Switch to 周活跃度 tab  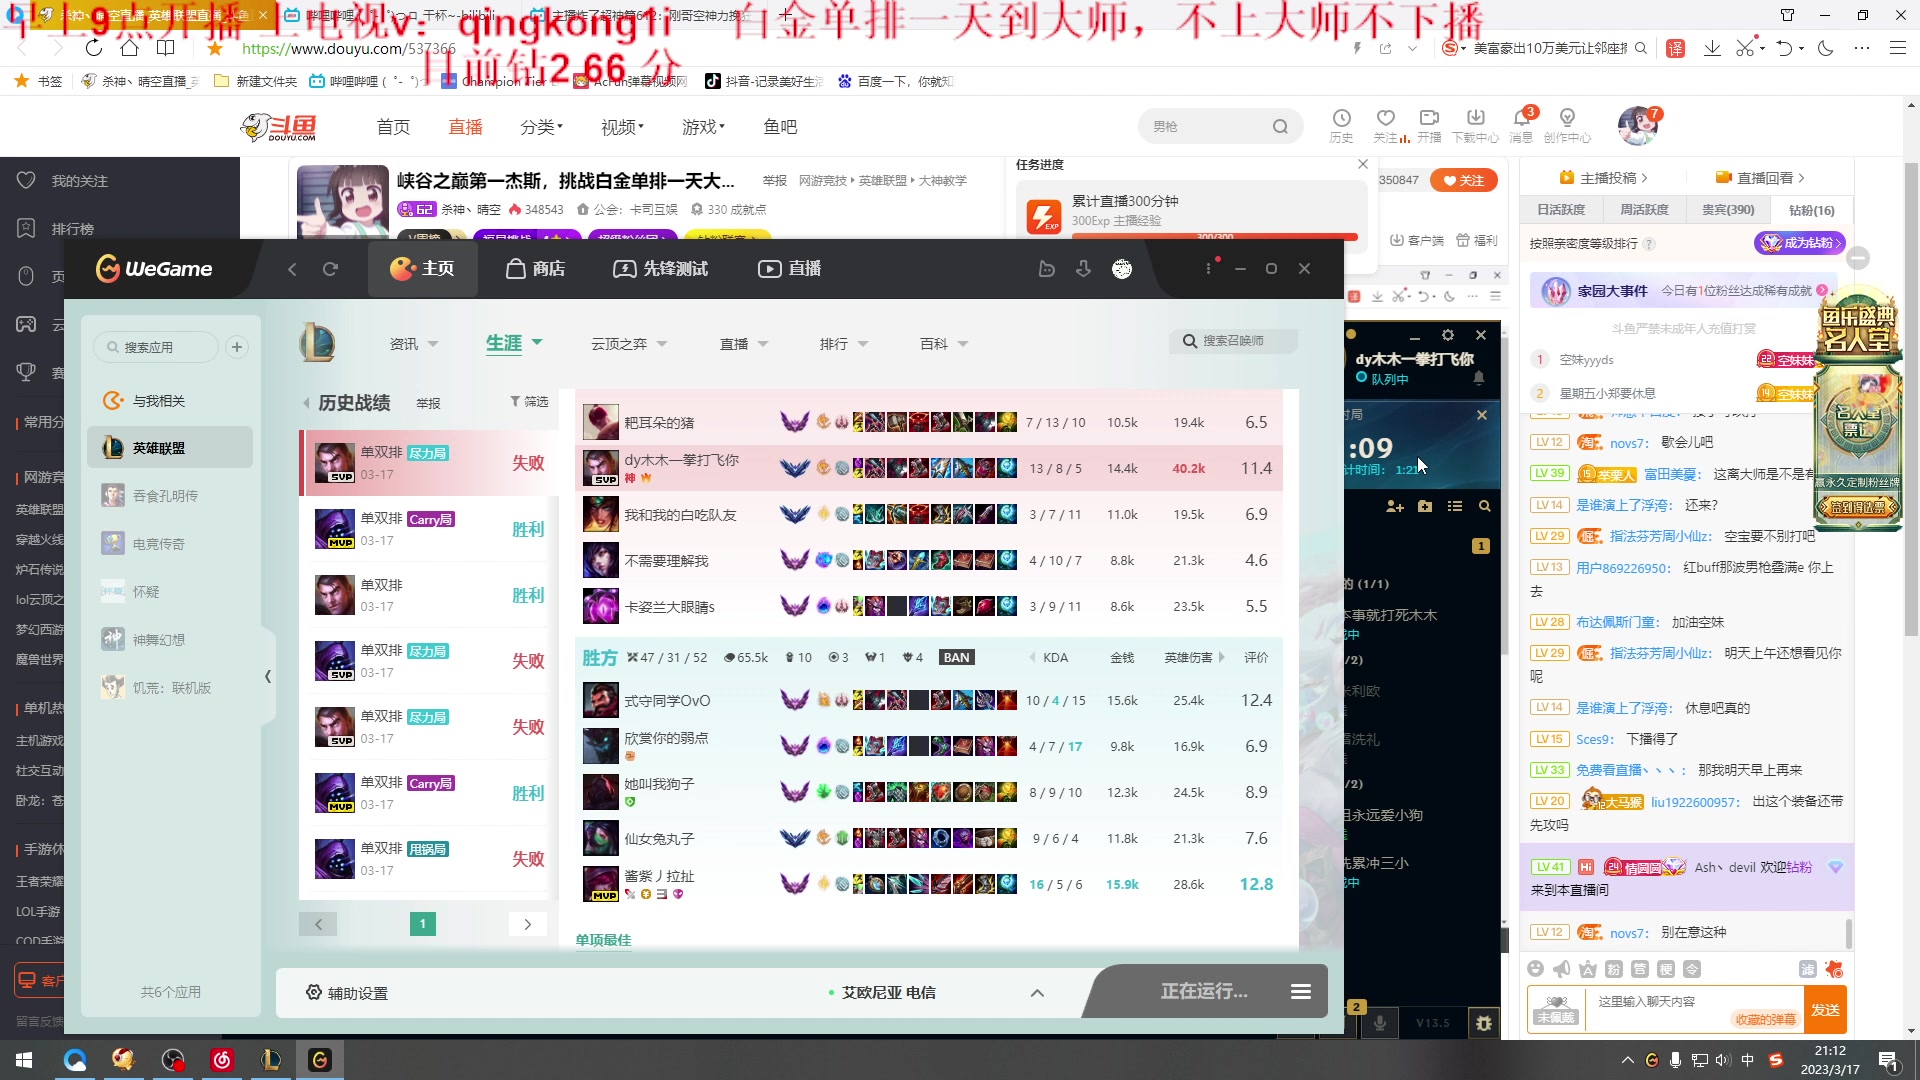(1644, 210)
